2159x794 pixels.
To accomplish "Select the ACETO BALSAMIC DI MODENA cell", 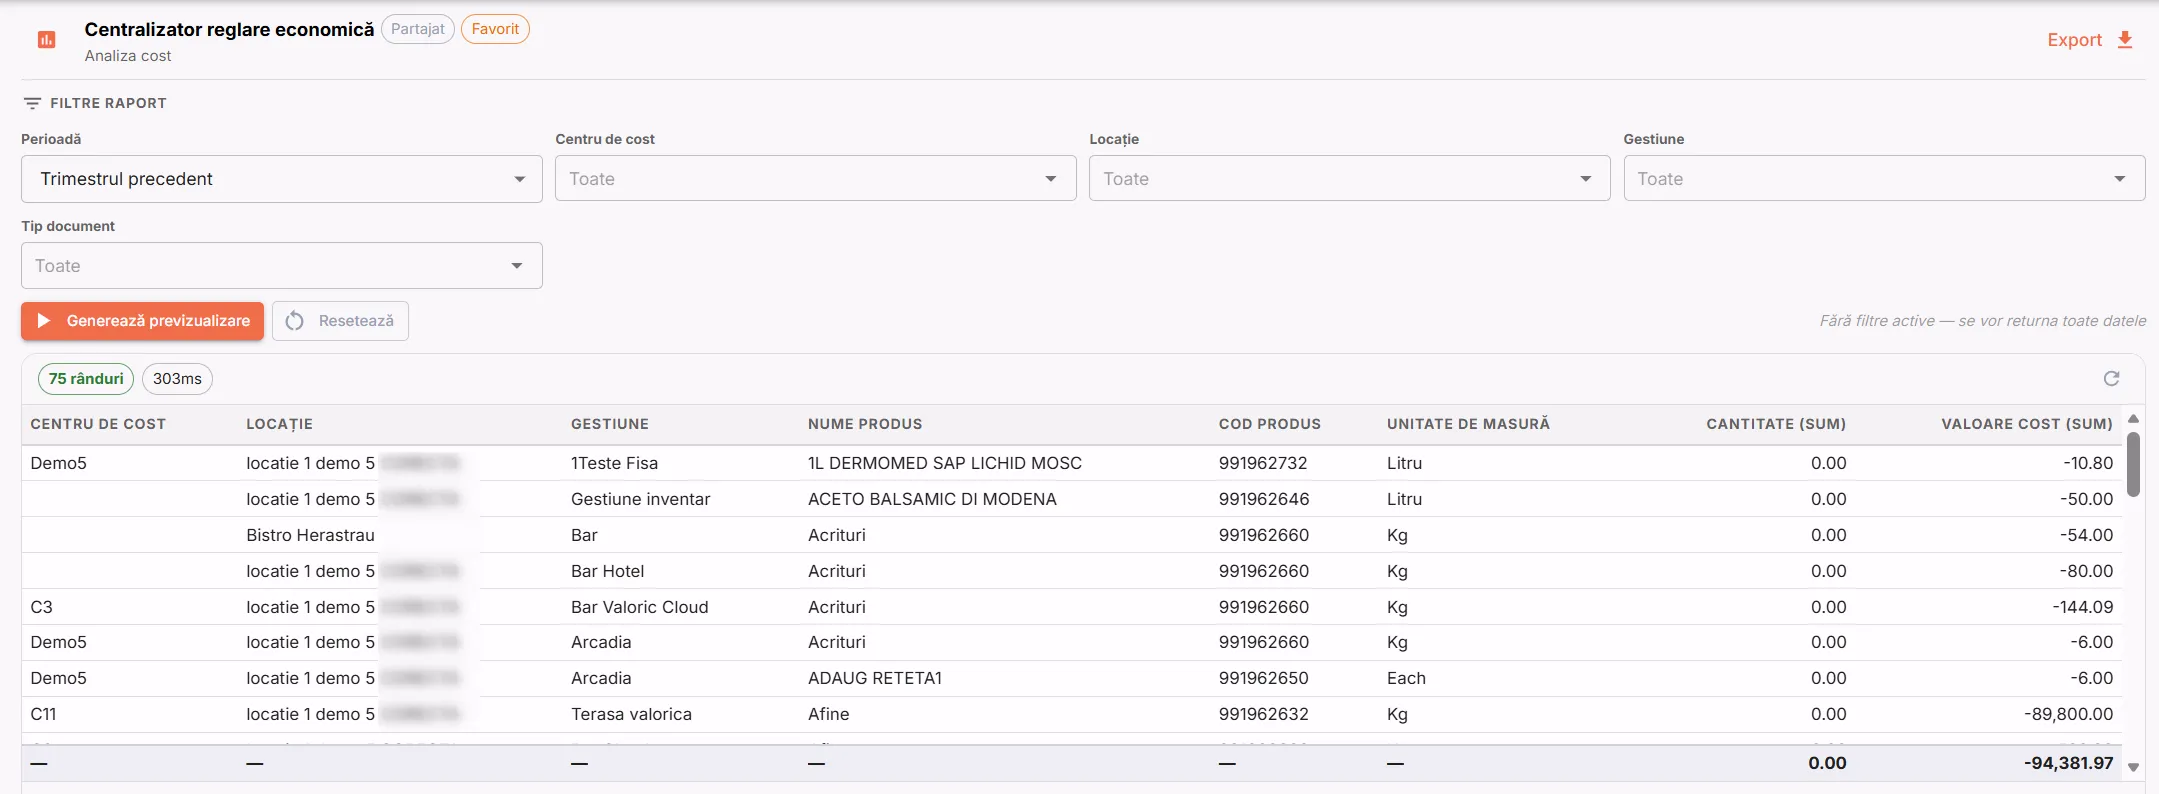I will [932, 499].
